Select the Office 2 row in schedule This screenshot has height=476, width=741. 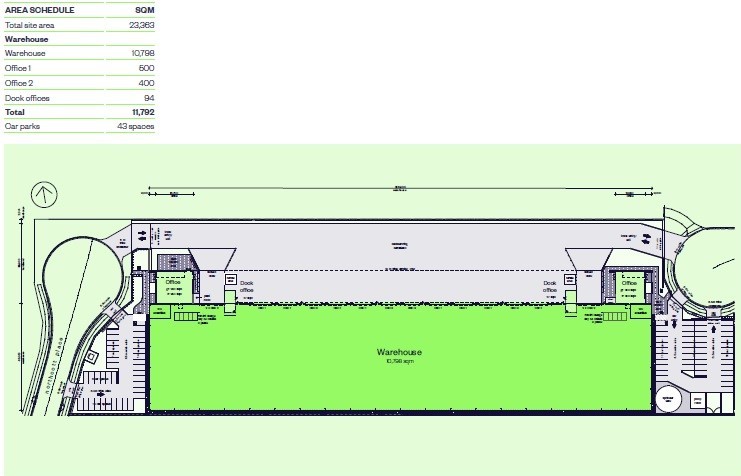pos(79,83)
